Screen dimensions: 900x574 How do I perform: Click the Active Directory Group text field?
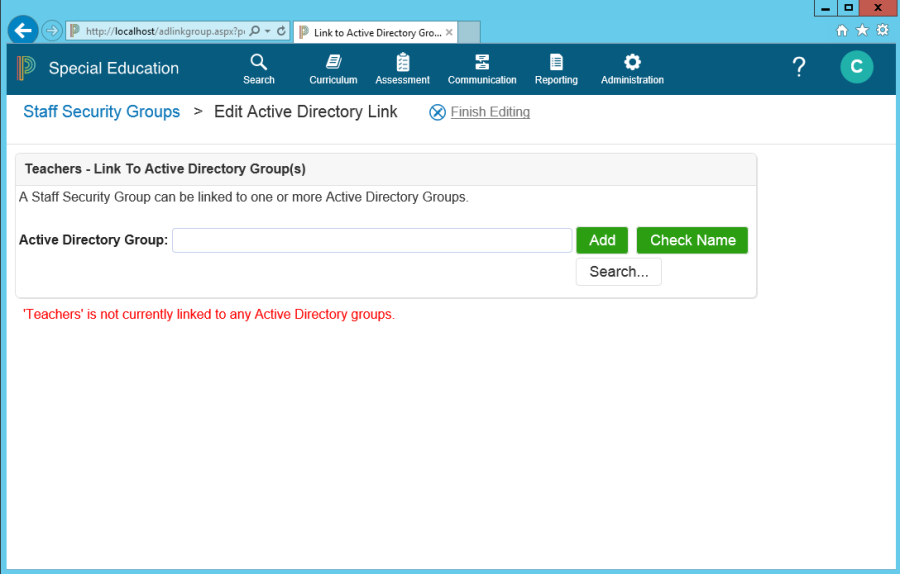click(x=371, y=240)
